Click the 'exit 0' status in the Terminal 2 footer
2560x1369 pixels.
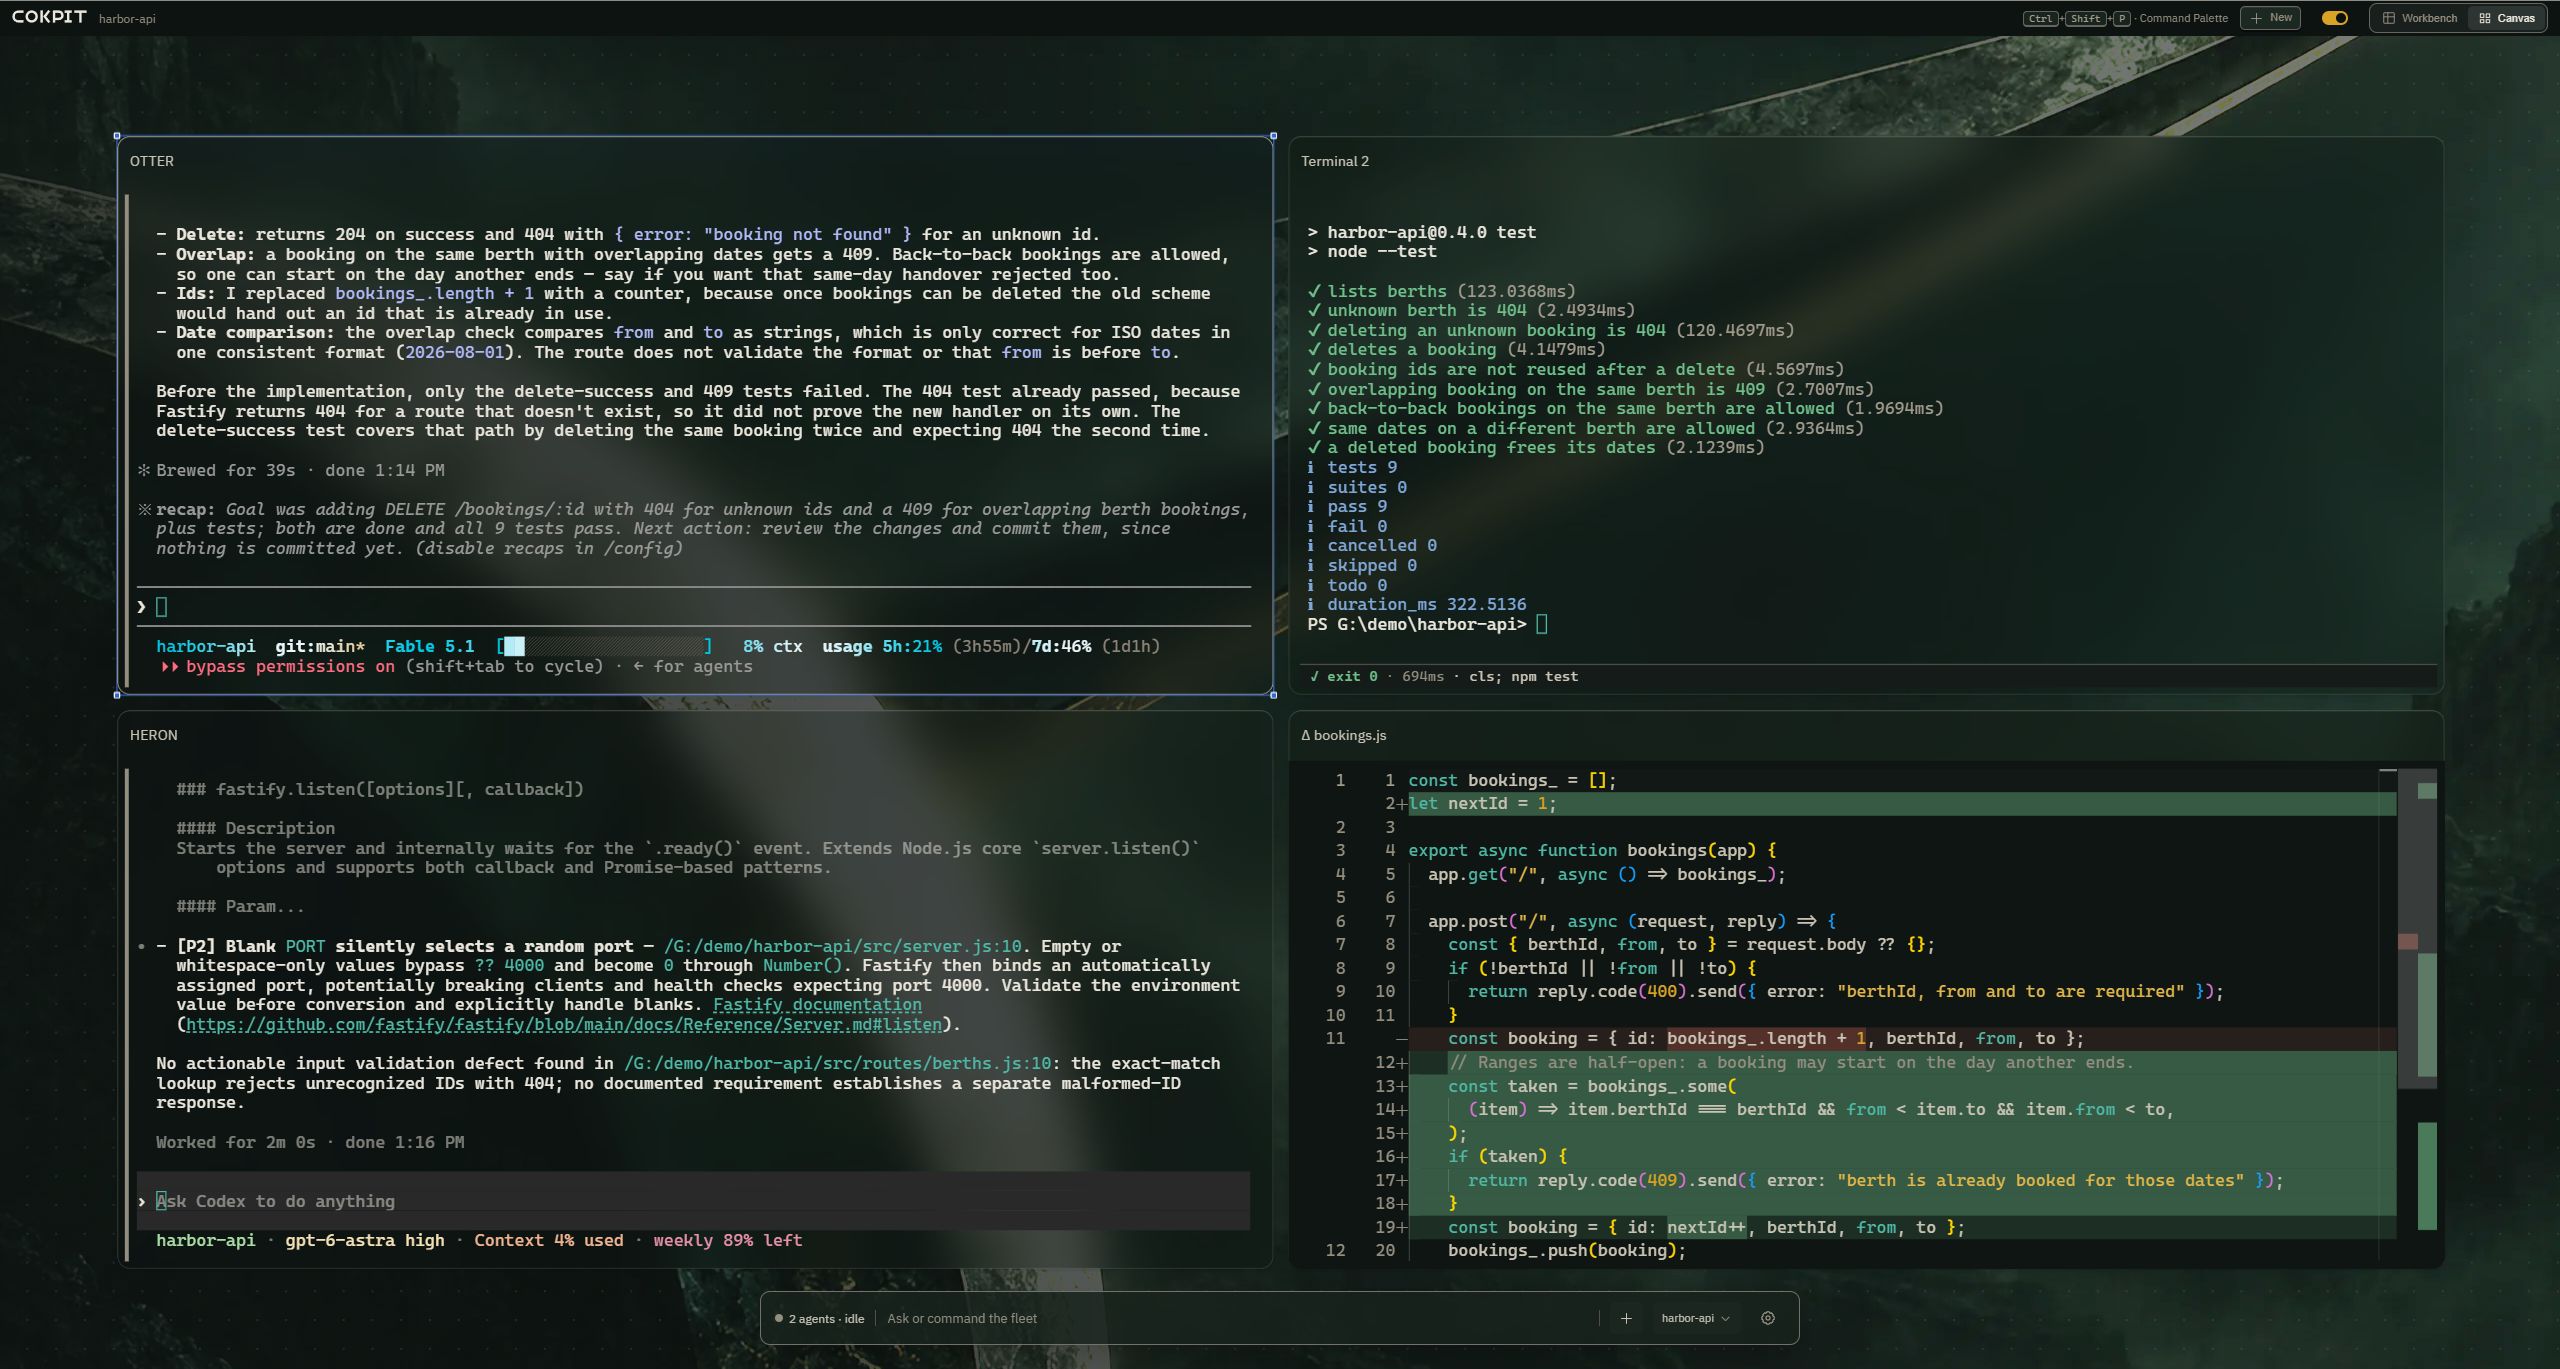pyautogui.click(x=1343, y=677)
